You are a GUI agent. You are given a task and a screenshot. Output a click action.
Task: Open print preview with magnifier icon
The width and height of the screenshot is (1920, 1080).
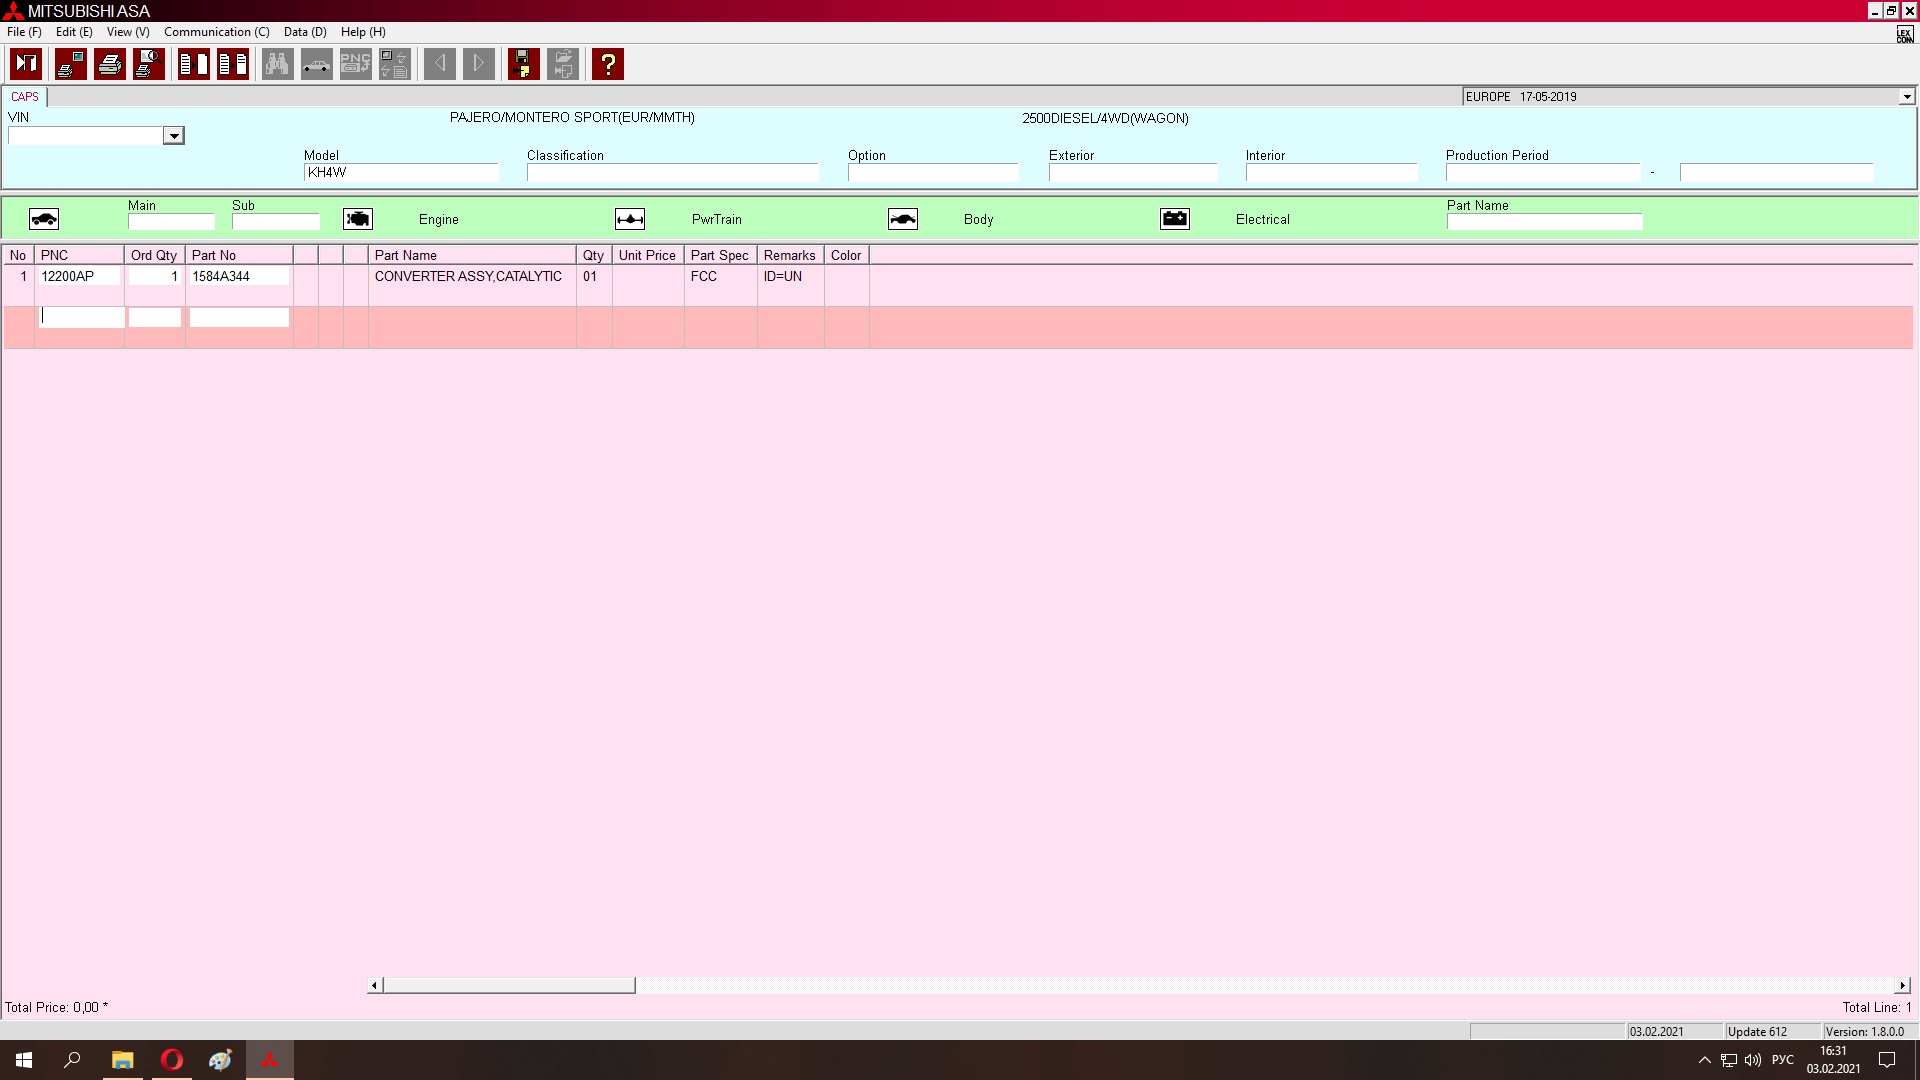point(149,65)
